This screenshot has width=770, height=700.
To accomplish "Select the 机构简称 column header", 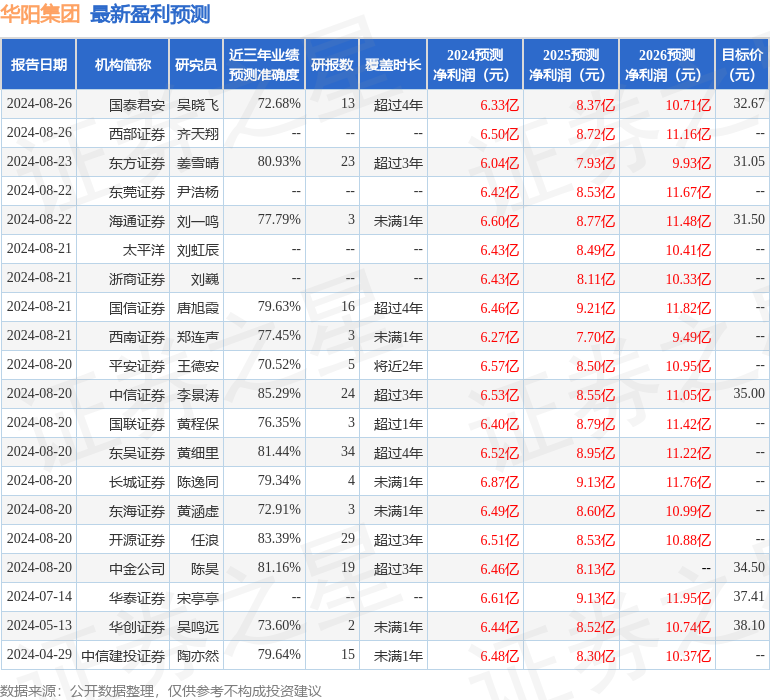I will tap(123, 64).
